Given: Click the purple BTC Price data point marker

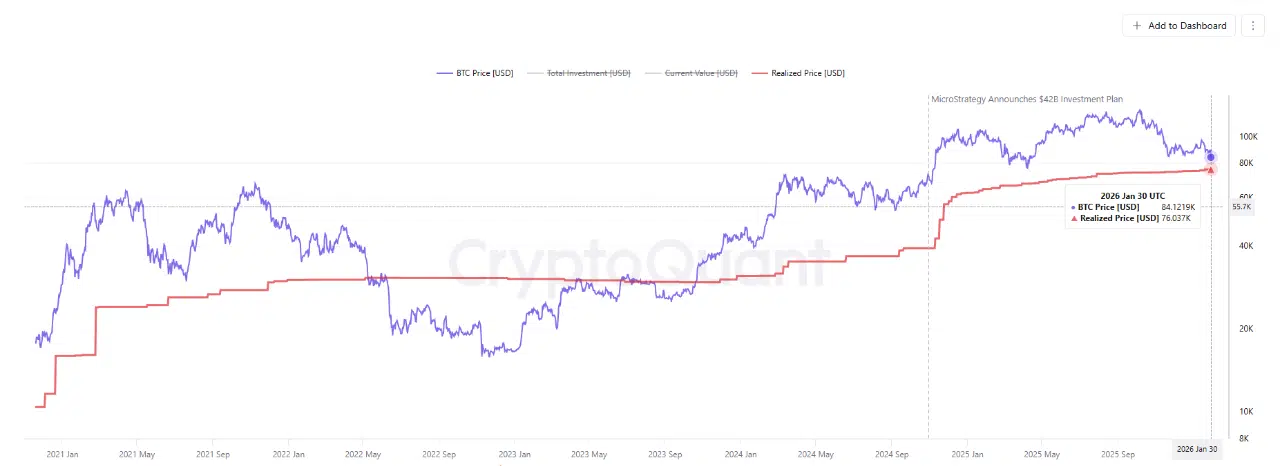Looking at the screenshot, I should coord(1211,157).
